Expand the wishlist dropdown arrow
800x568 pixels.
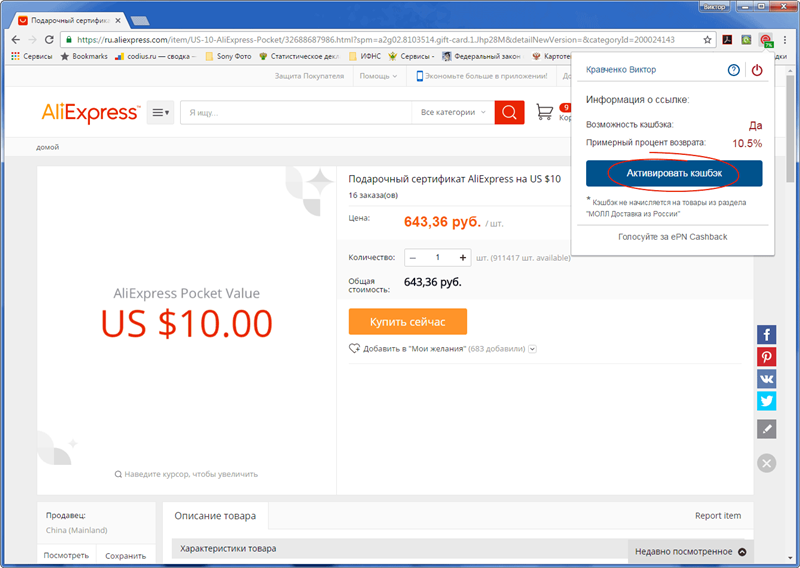pos(533,349)
